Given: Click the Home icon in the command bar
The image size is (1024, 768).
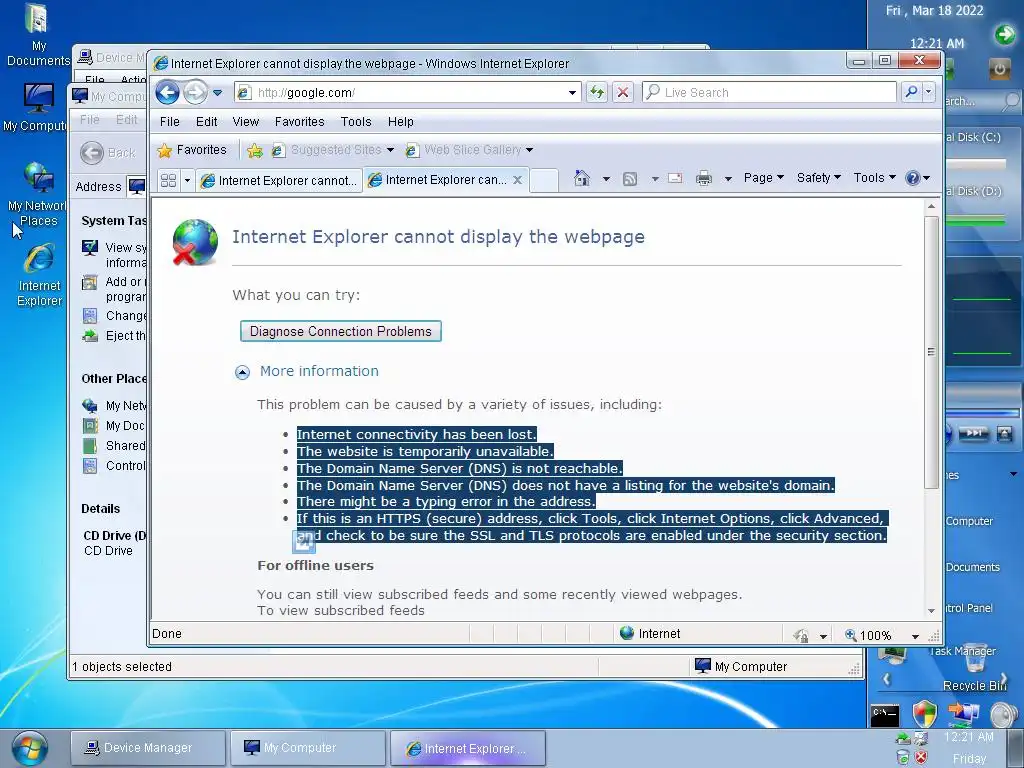Looking at the screenshot, I should [582, 178].
